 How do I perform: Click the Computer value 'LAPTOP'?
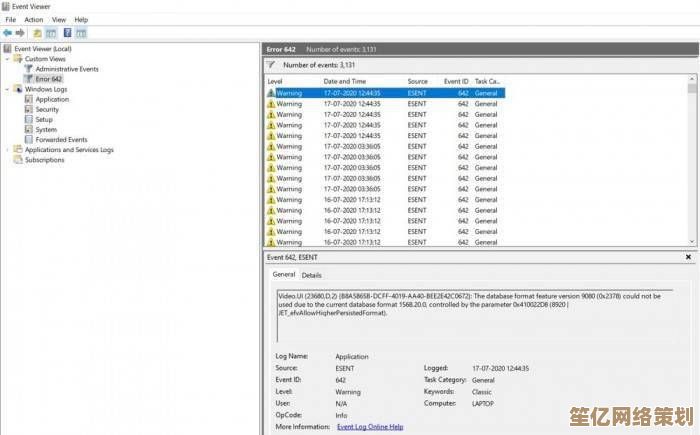click(x=483, y=403)
